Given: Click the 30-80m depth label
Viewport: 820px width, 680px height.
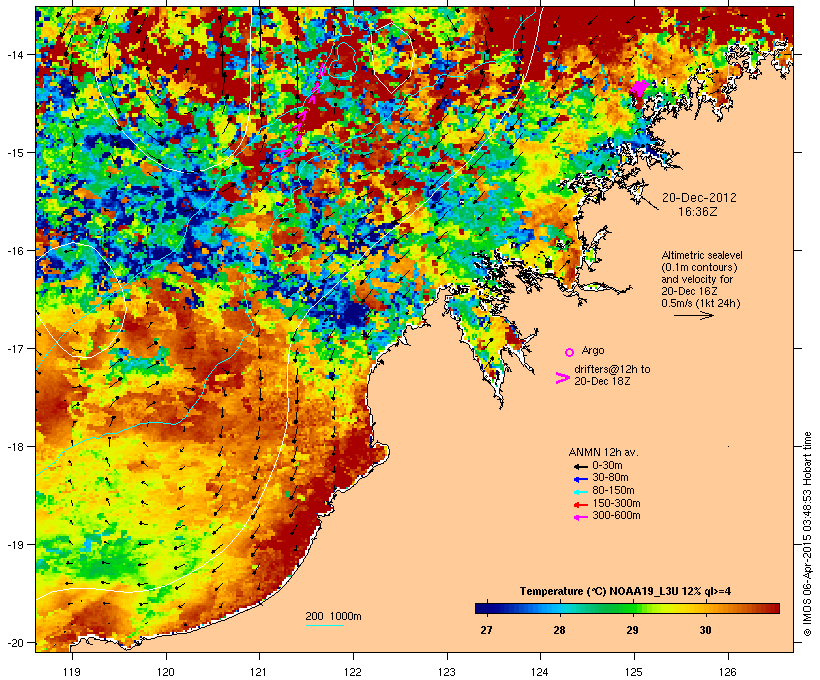Looking at the screenshot, I should tap(610, 478).
